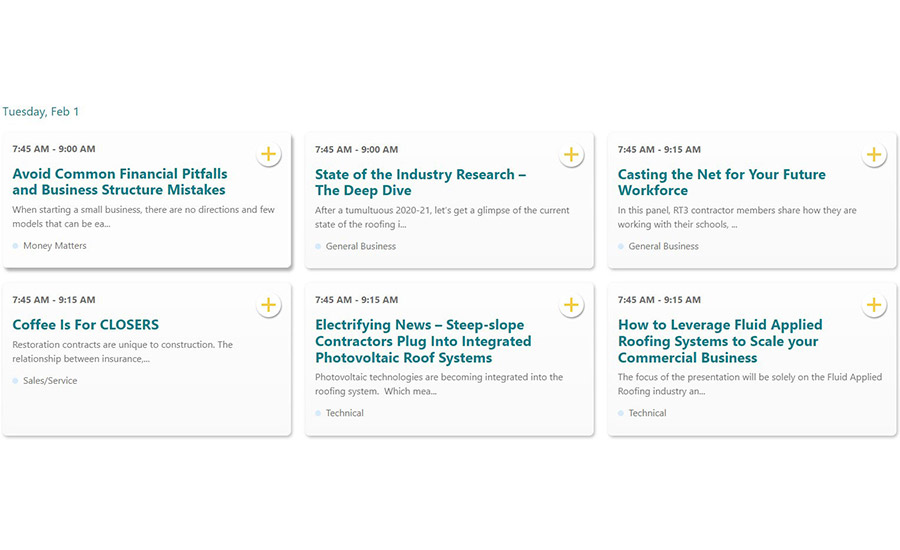
Task: Add Avoid Common Financial Pitfalls session via plus icon
Action: pyautogui.click(x=268, y=154)
